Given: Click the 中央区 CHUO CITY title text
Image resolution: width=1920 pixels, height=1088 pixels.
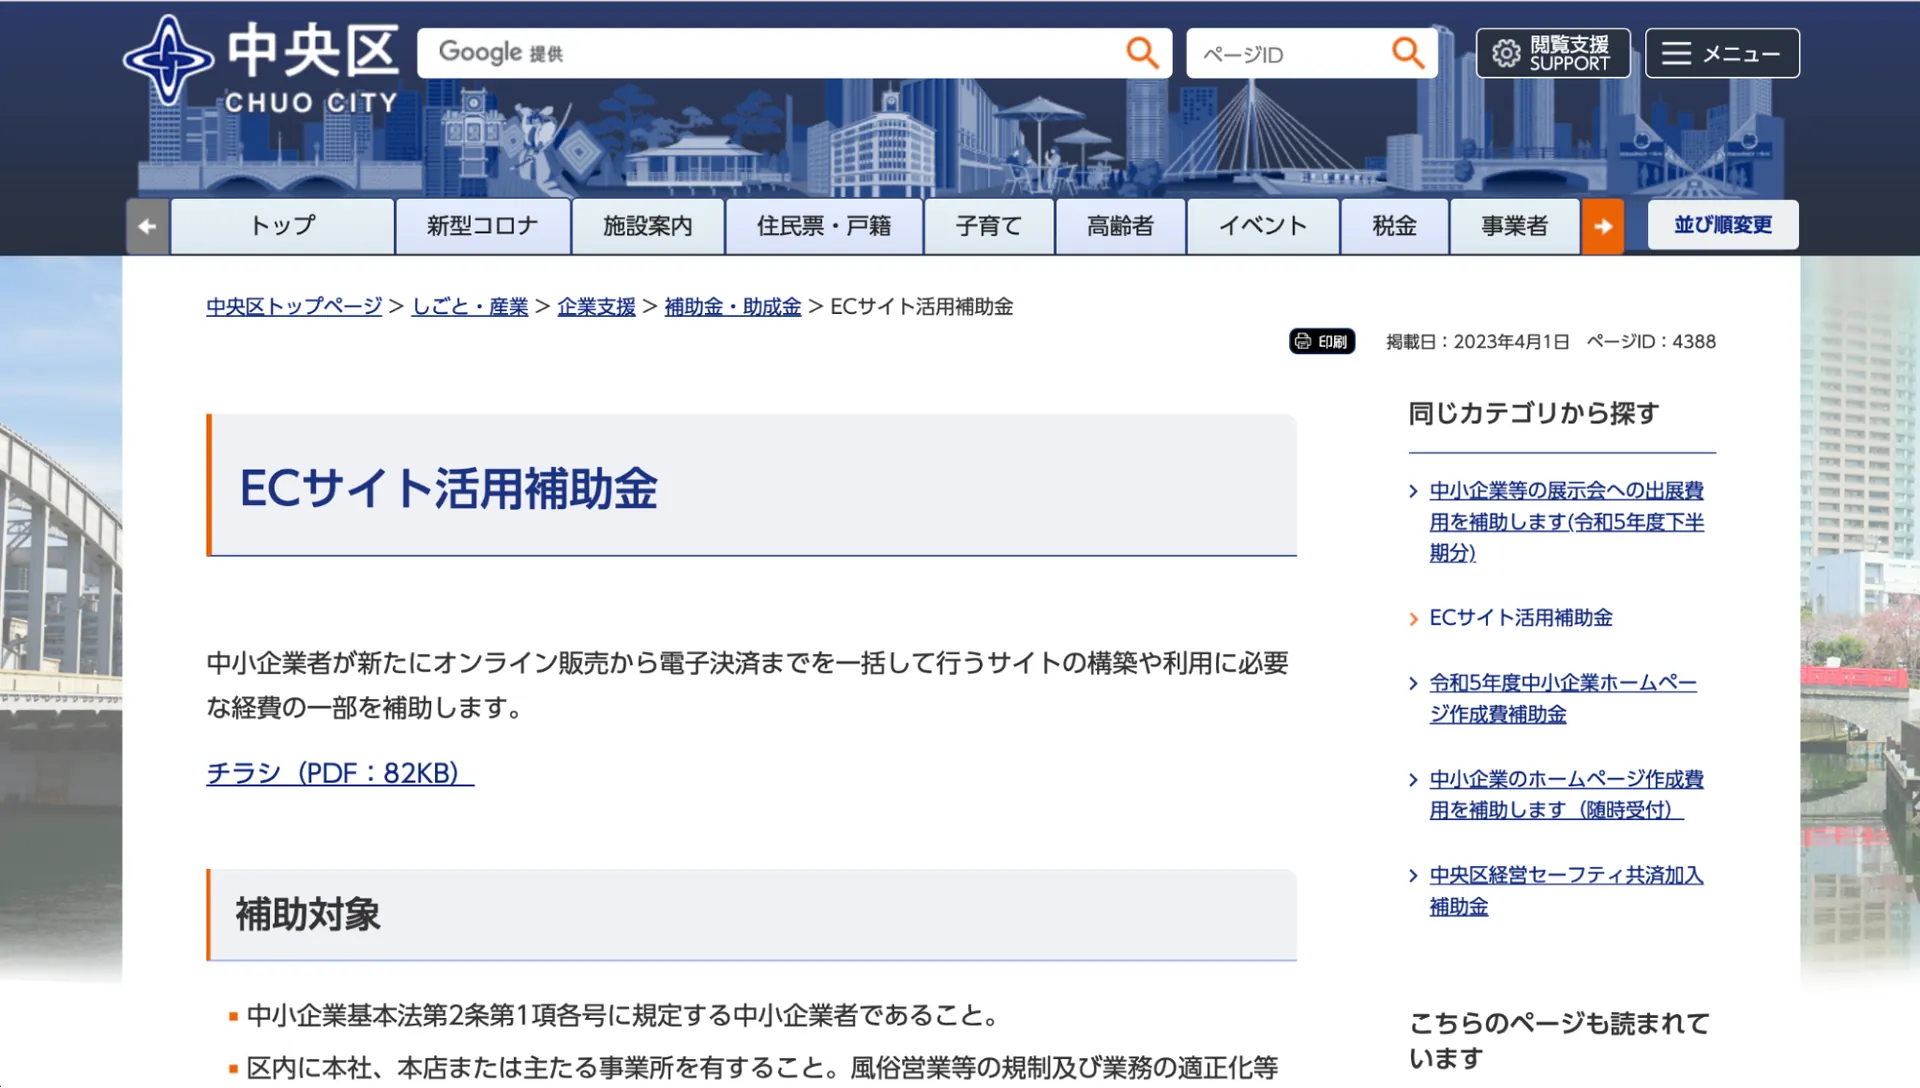Looking at the screenshot, I should coord(312,68).
